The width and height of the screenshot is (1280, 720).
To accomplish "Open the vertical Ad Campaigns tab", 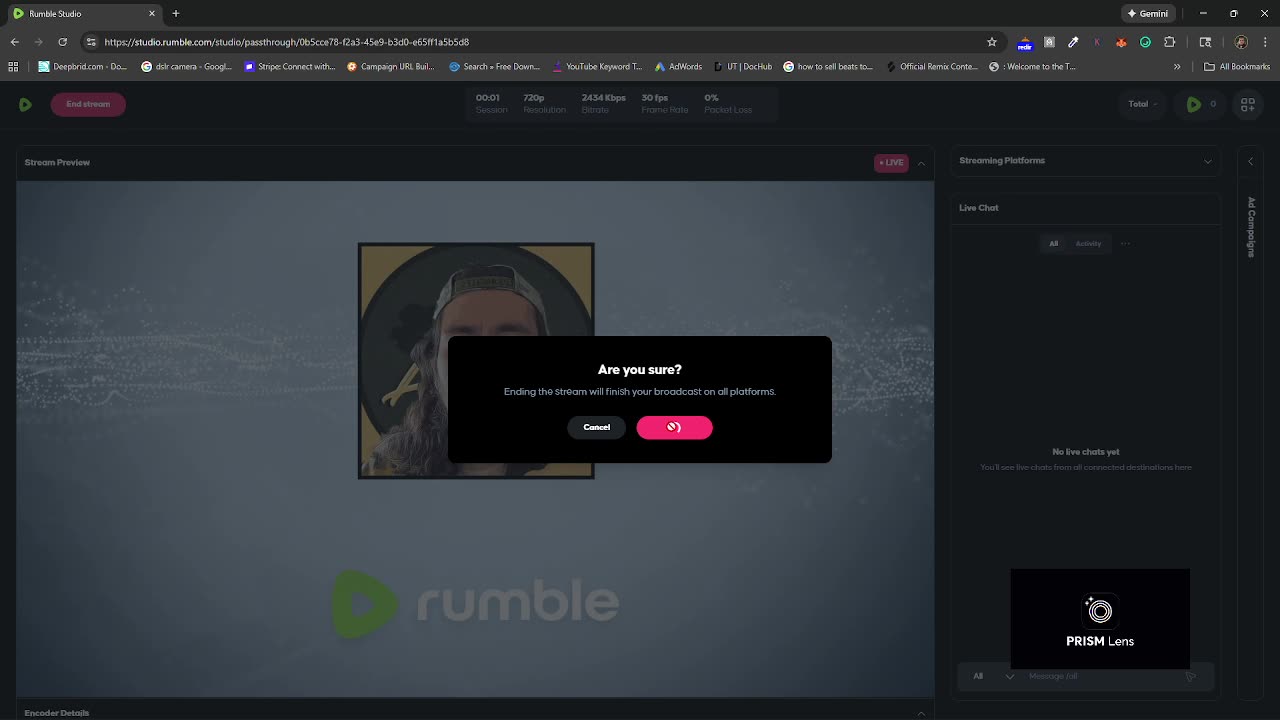I will (x=1250, y=227).
